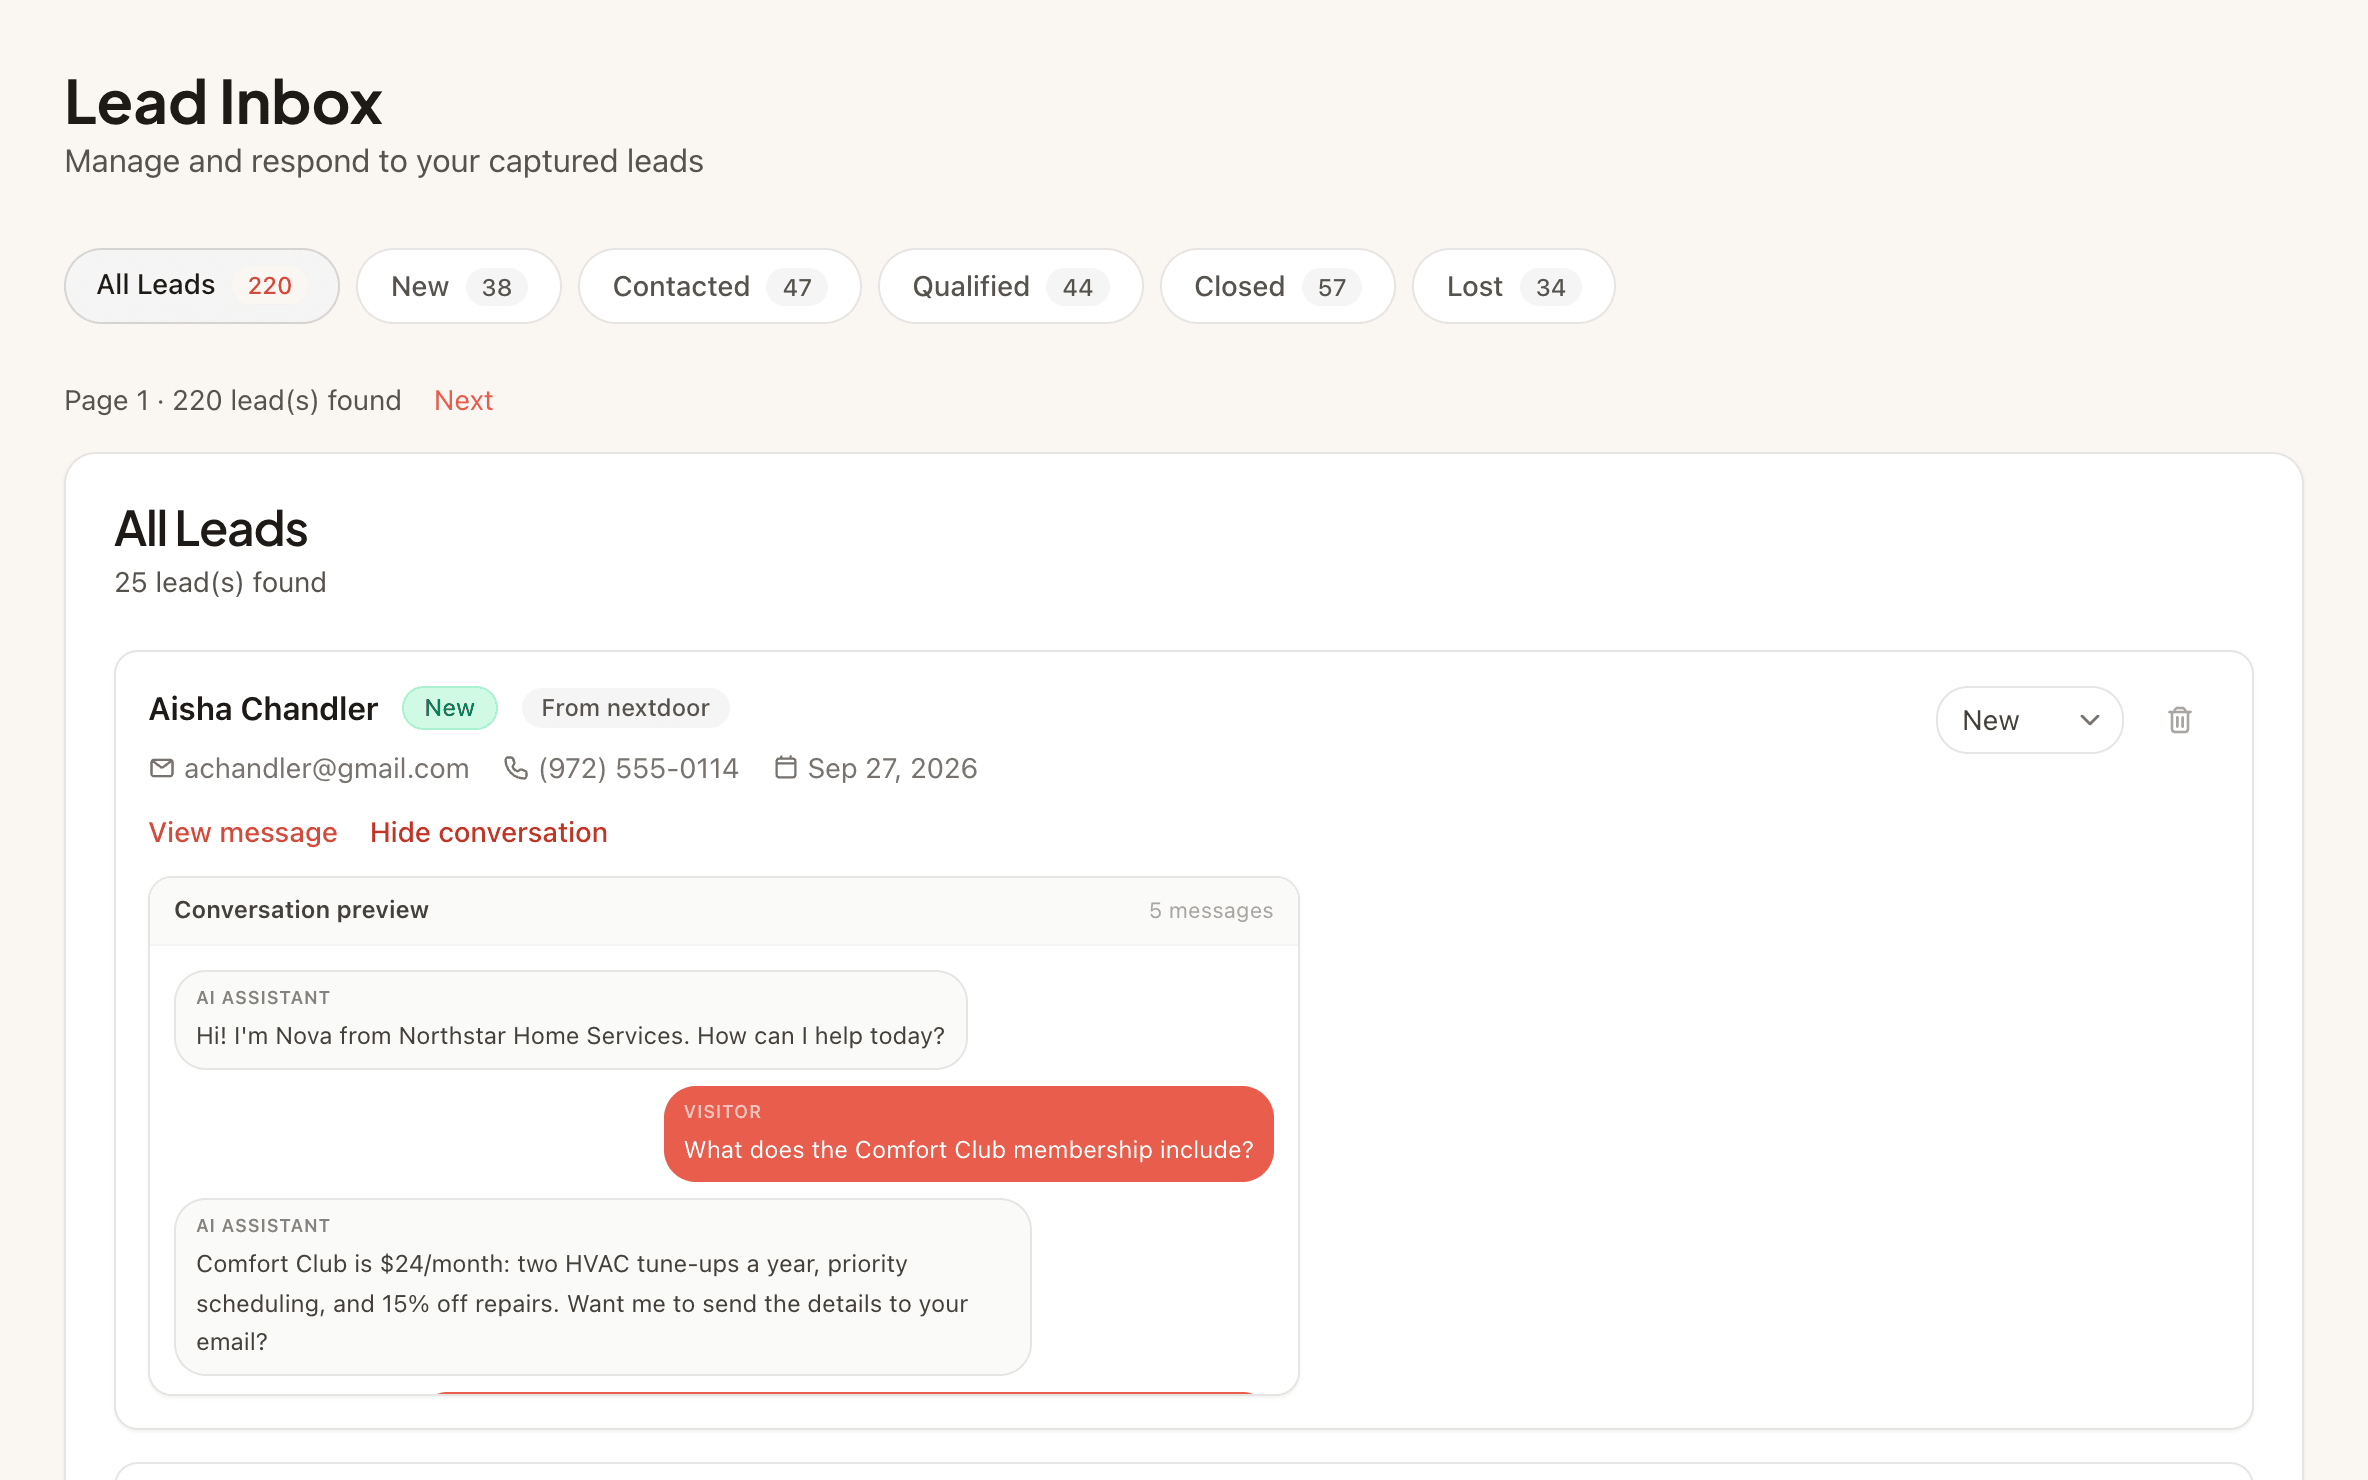Click the achandler@gmail.com email address
This screenshot has width=2368, height=1480.
327,768
